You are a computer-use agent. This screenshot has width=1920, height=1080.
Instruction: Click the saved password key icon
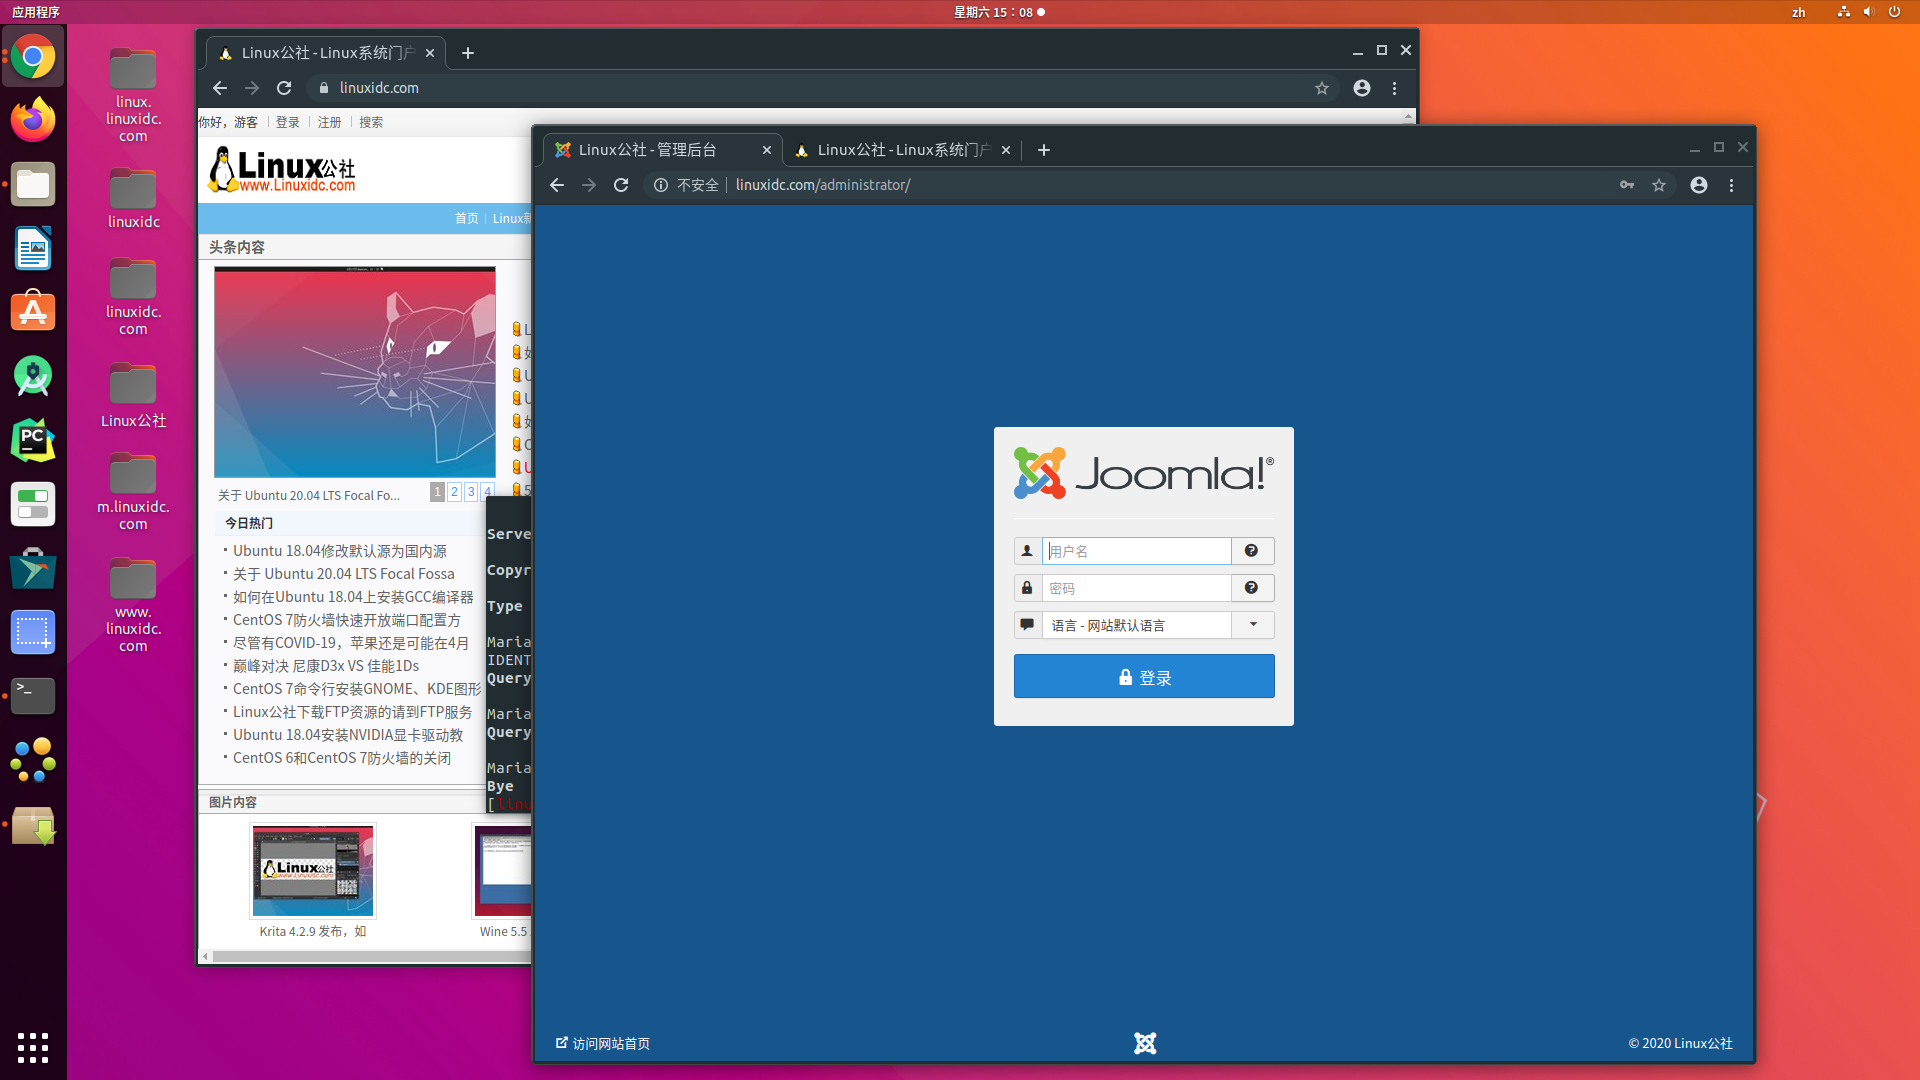[x=1627, y=185]
